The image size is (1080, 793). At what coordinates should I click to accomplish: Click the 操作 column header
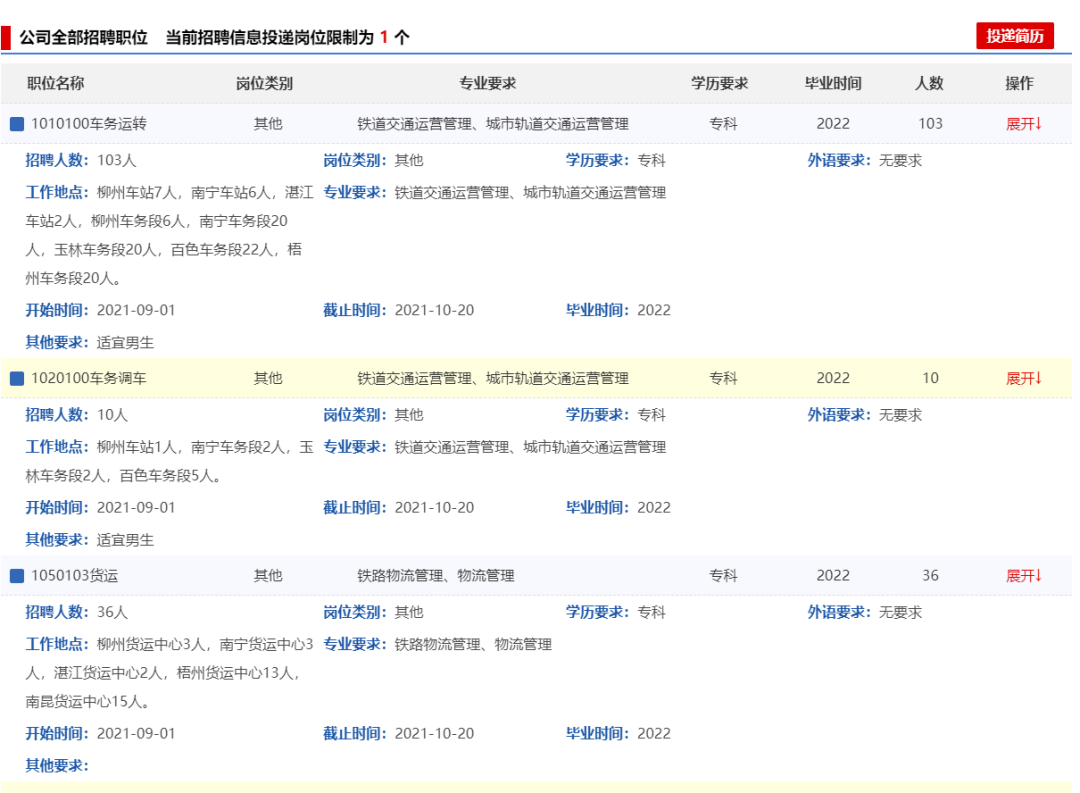[1019, 84]
